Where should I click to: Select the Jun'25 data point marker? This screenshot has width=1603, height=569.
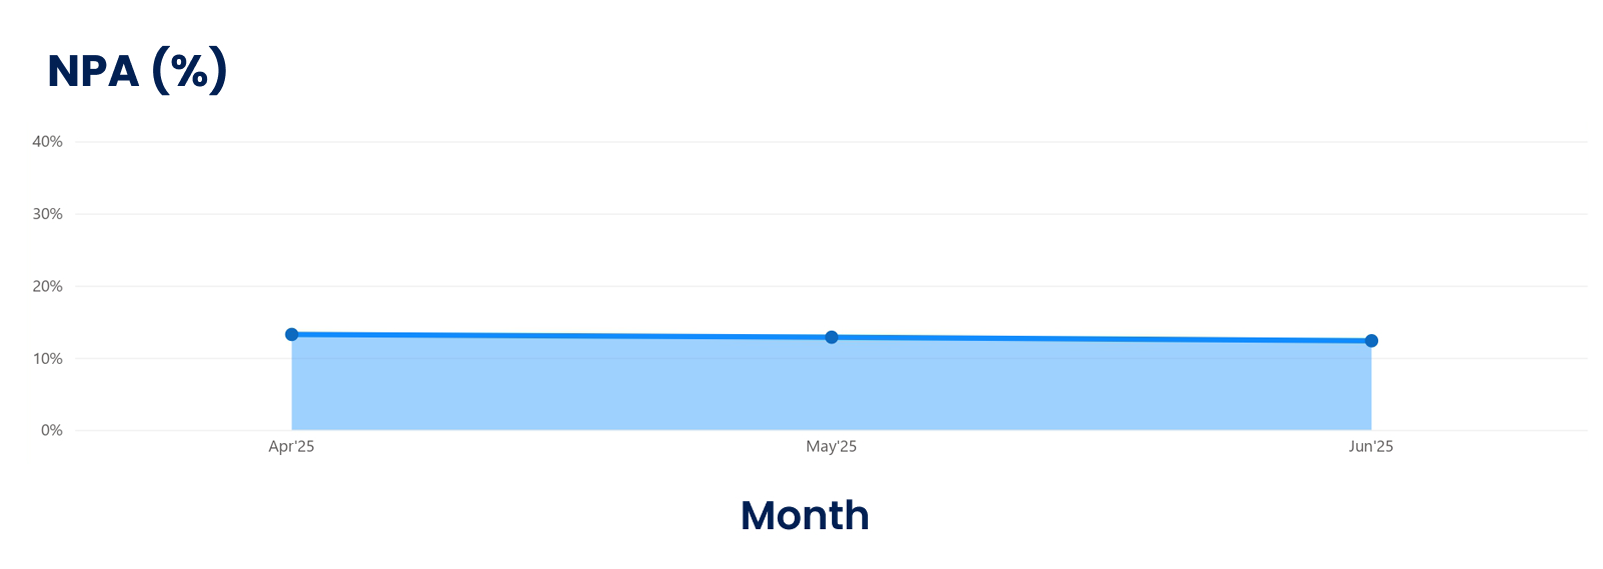tap(1371, 341)
